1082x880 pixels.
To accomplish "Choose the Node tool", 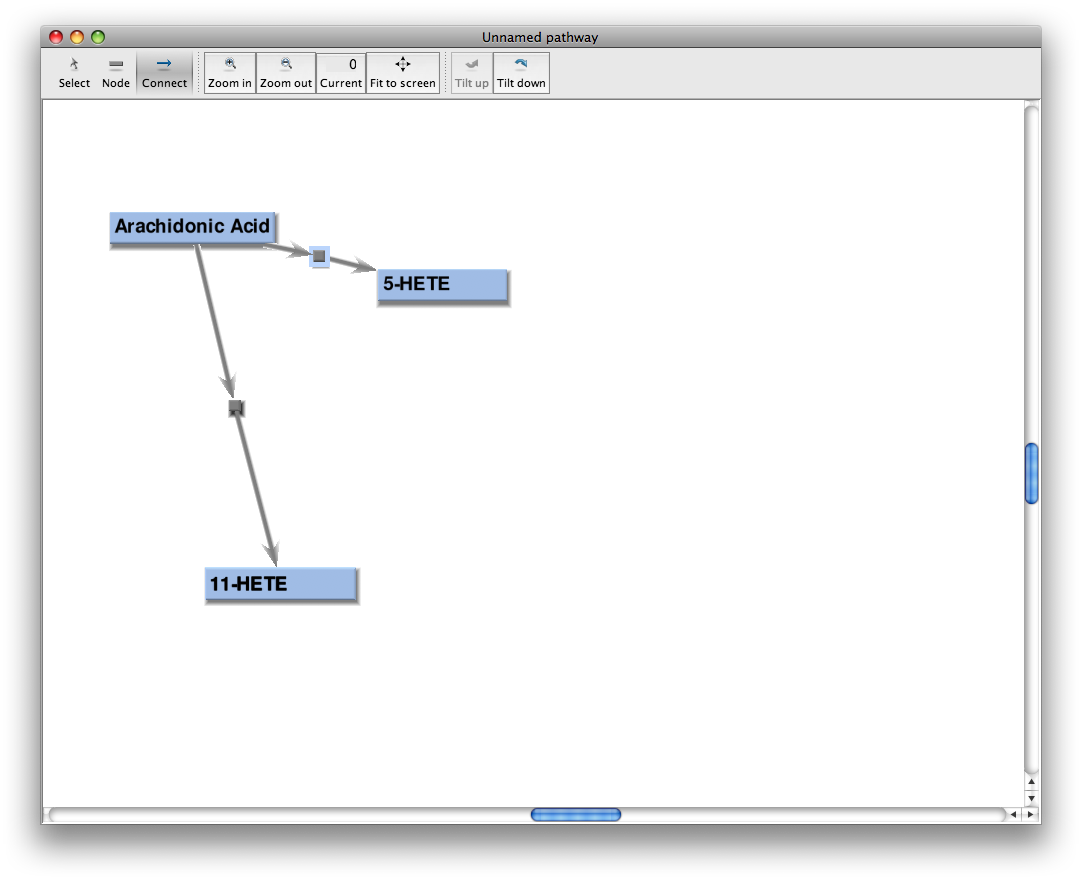I will (x=116, y=73).
